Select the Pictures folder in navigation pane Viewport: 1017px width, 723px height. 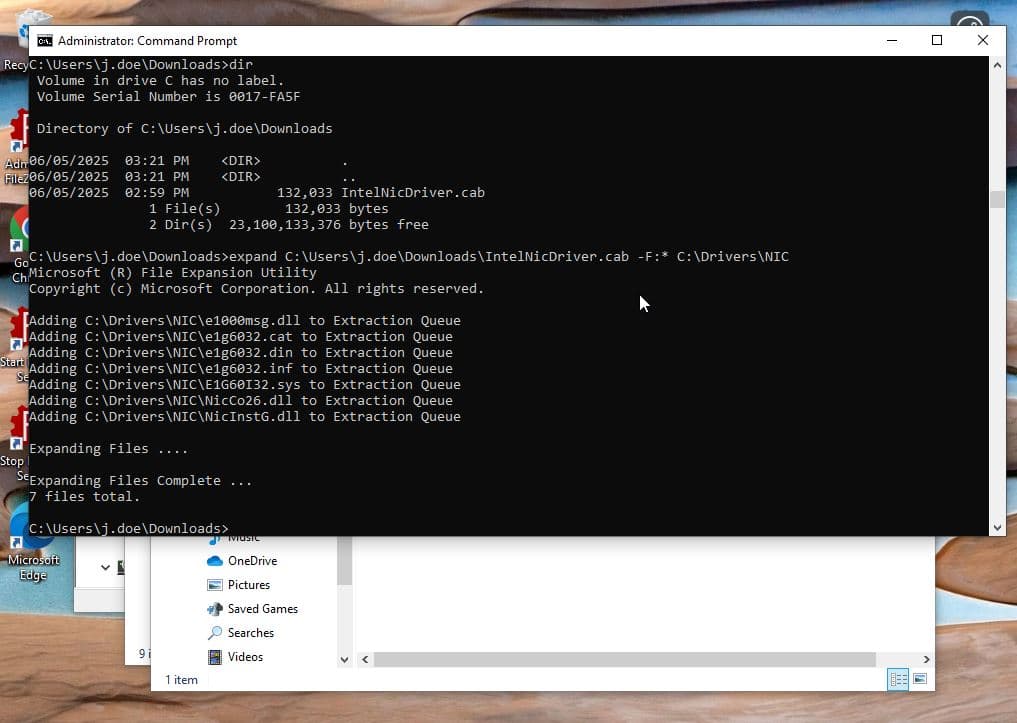248,585
